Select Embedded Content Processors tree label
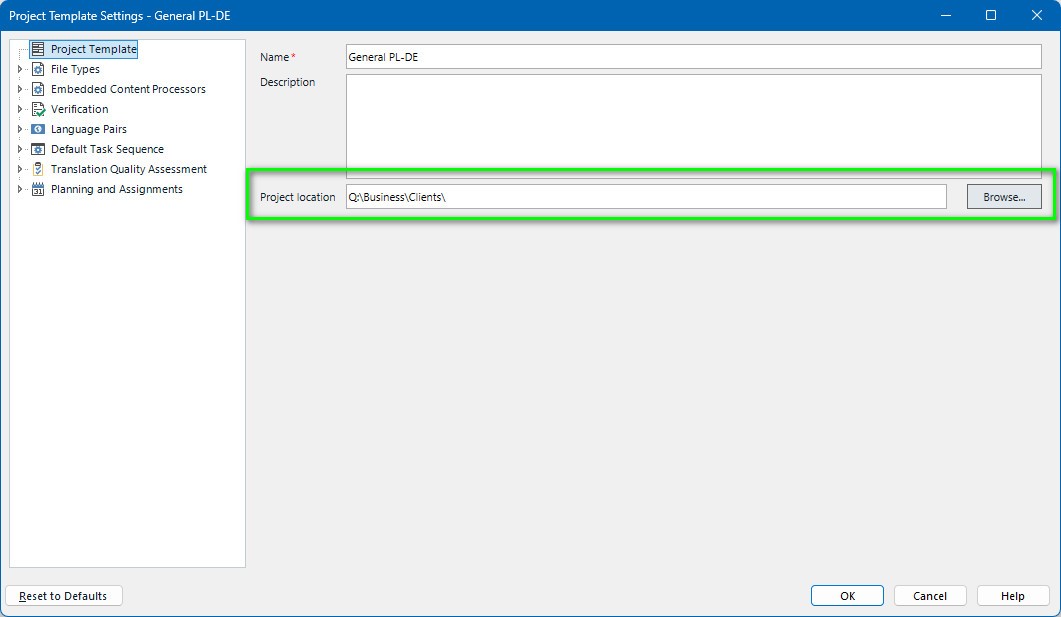 (128, 89)
